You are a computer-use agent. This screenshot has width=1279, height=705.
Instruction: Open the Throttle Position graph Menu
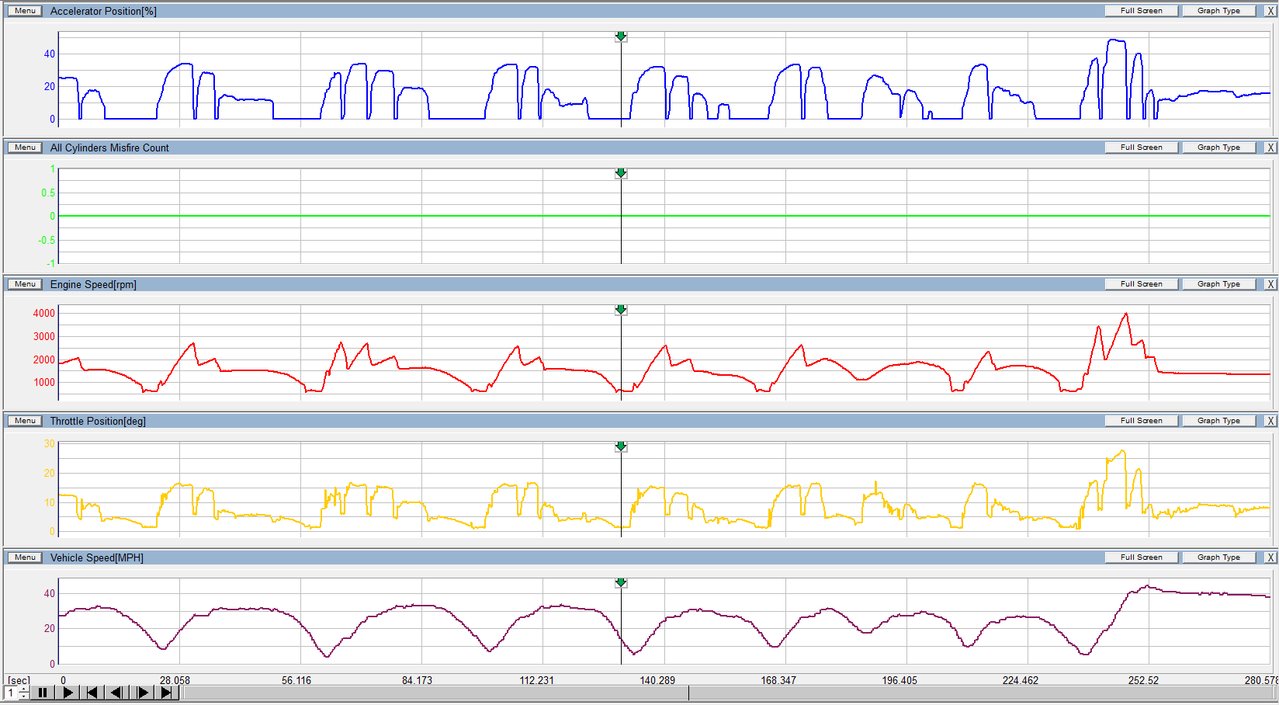pyautogui.click(x=25, y=421)
